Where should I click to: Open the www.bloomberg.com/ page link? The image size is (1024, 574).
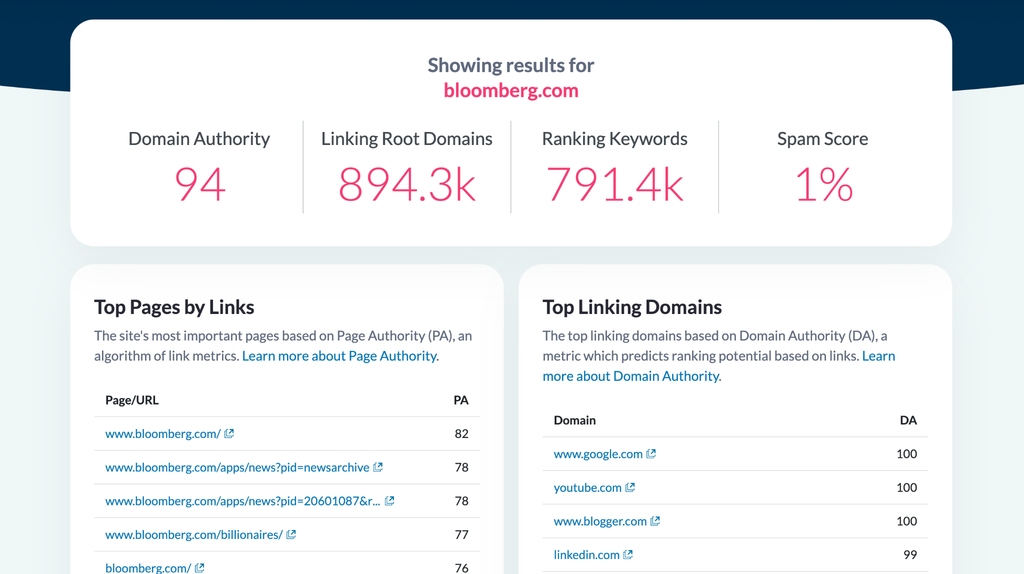point(163,434)
